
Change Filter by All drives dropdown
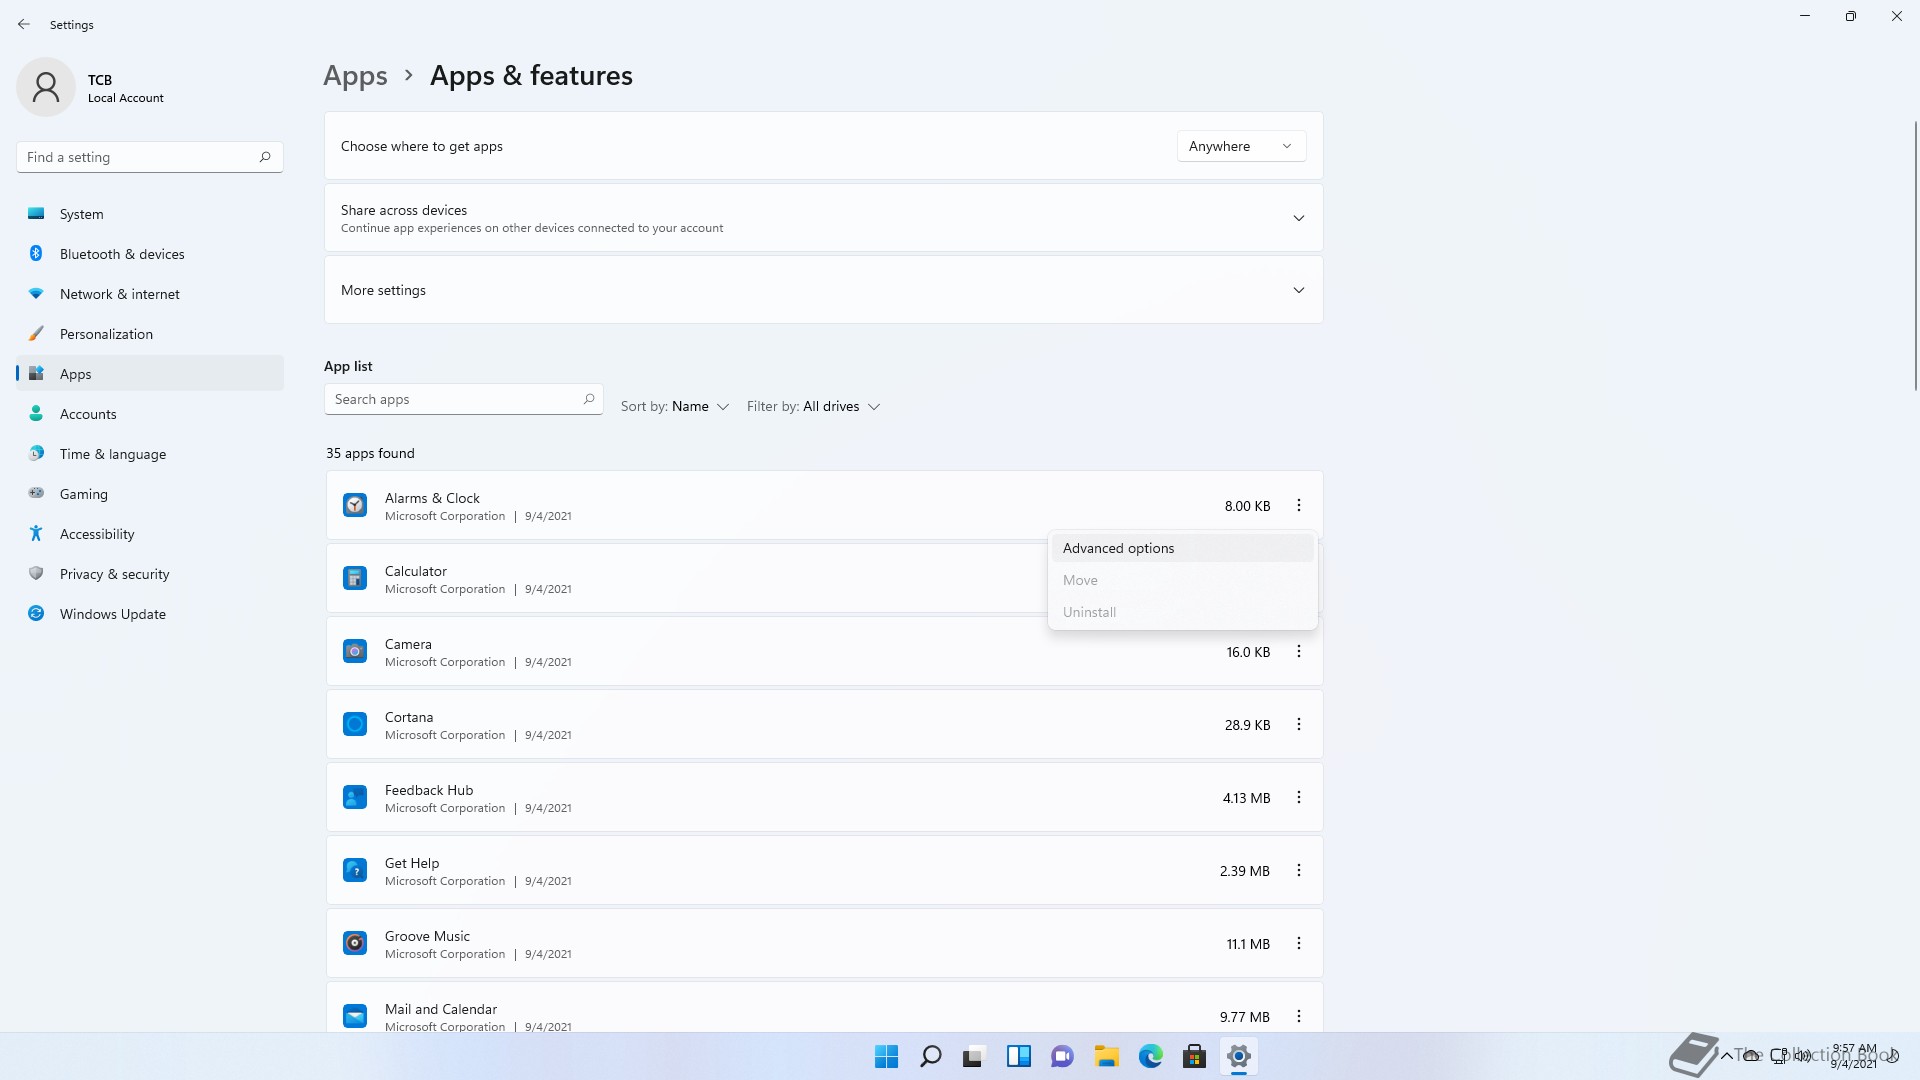pos(813,407)
